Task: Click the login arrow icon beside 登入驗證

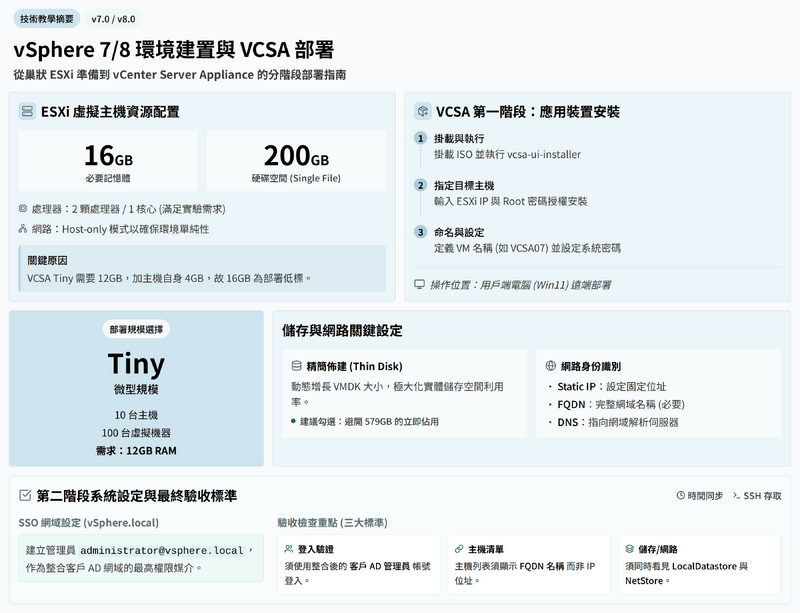Action: [288, 549]
